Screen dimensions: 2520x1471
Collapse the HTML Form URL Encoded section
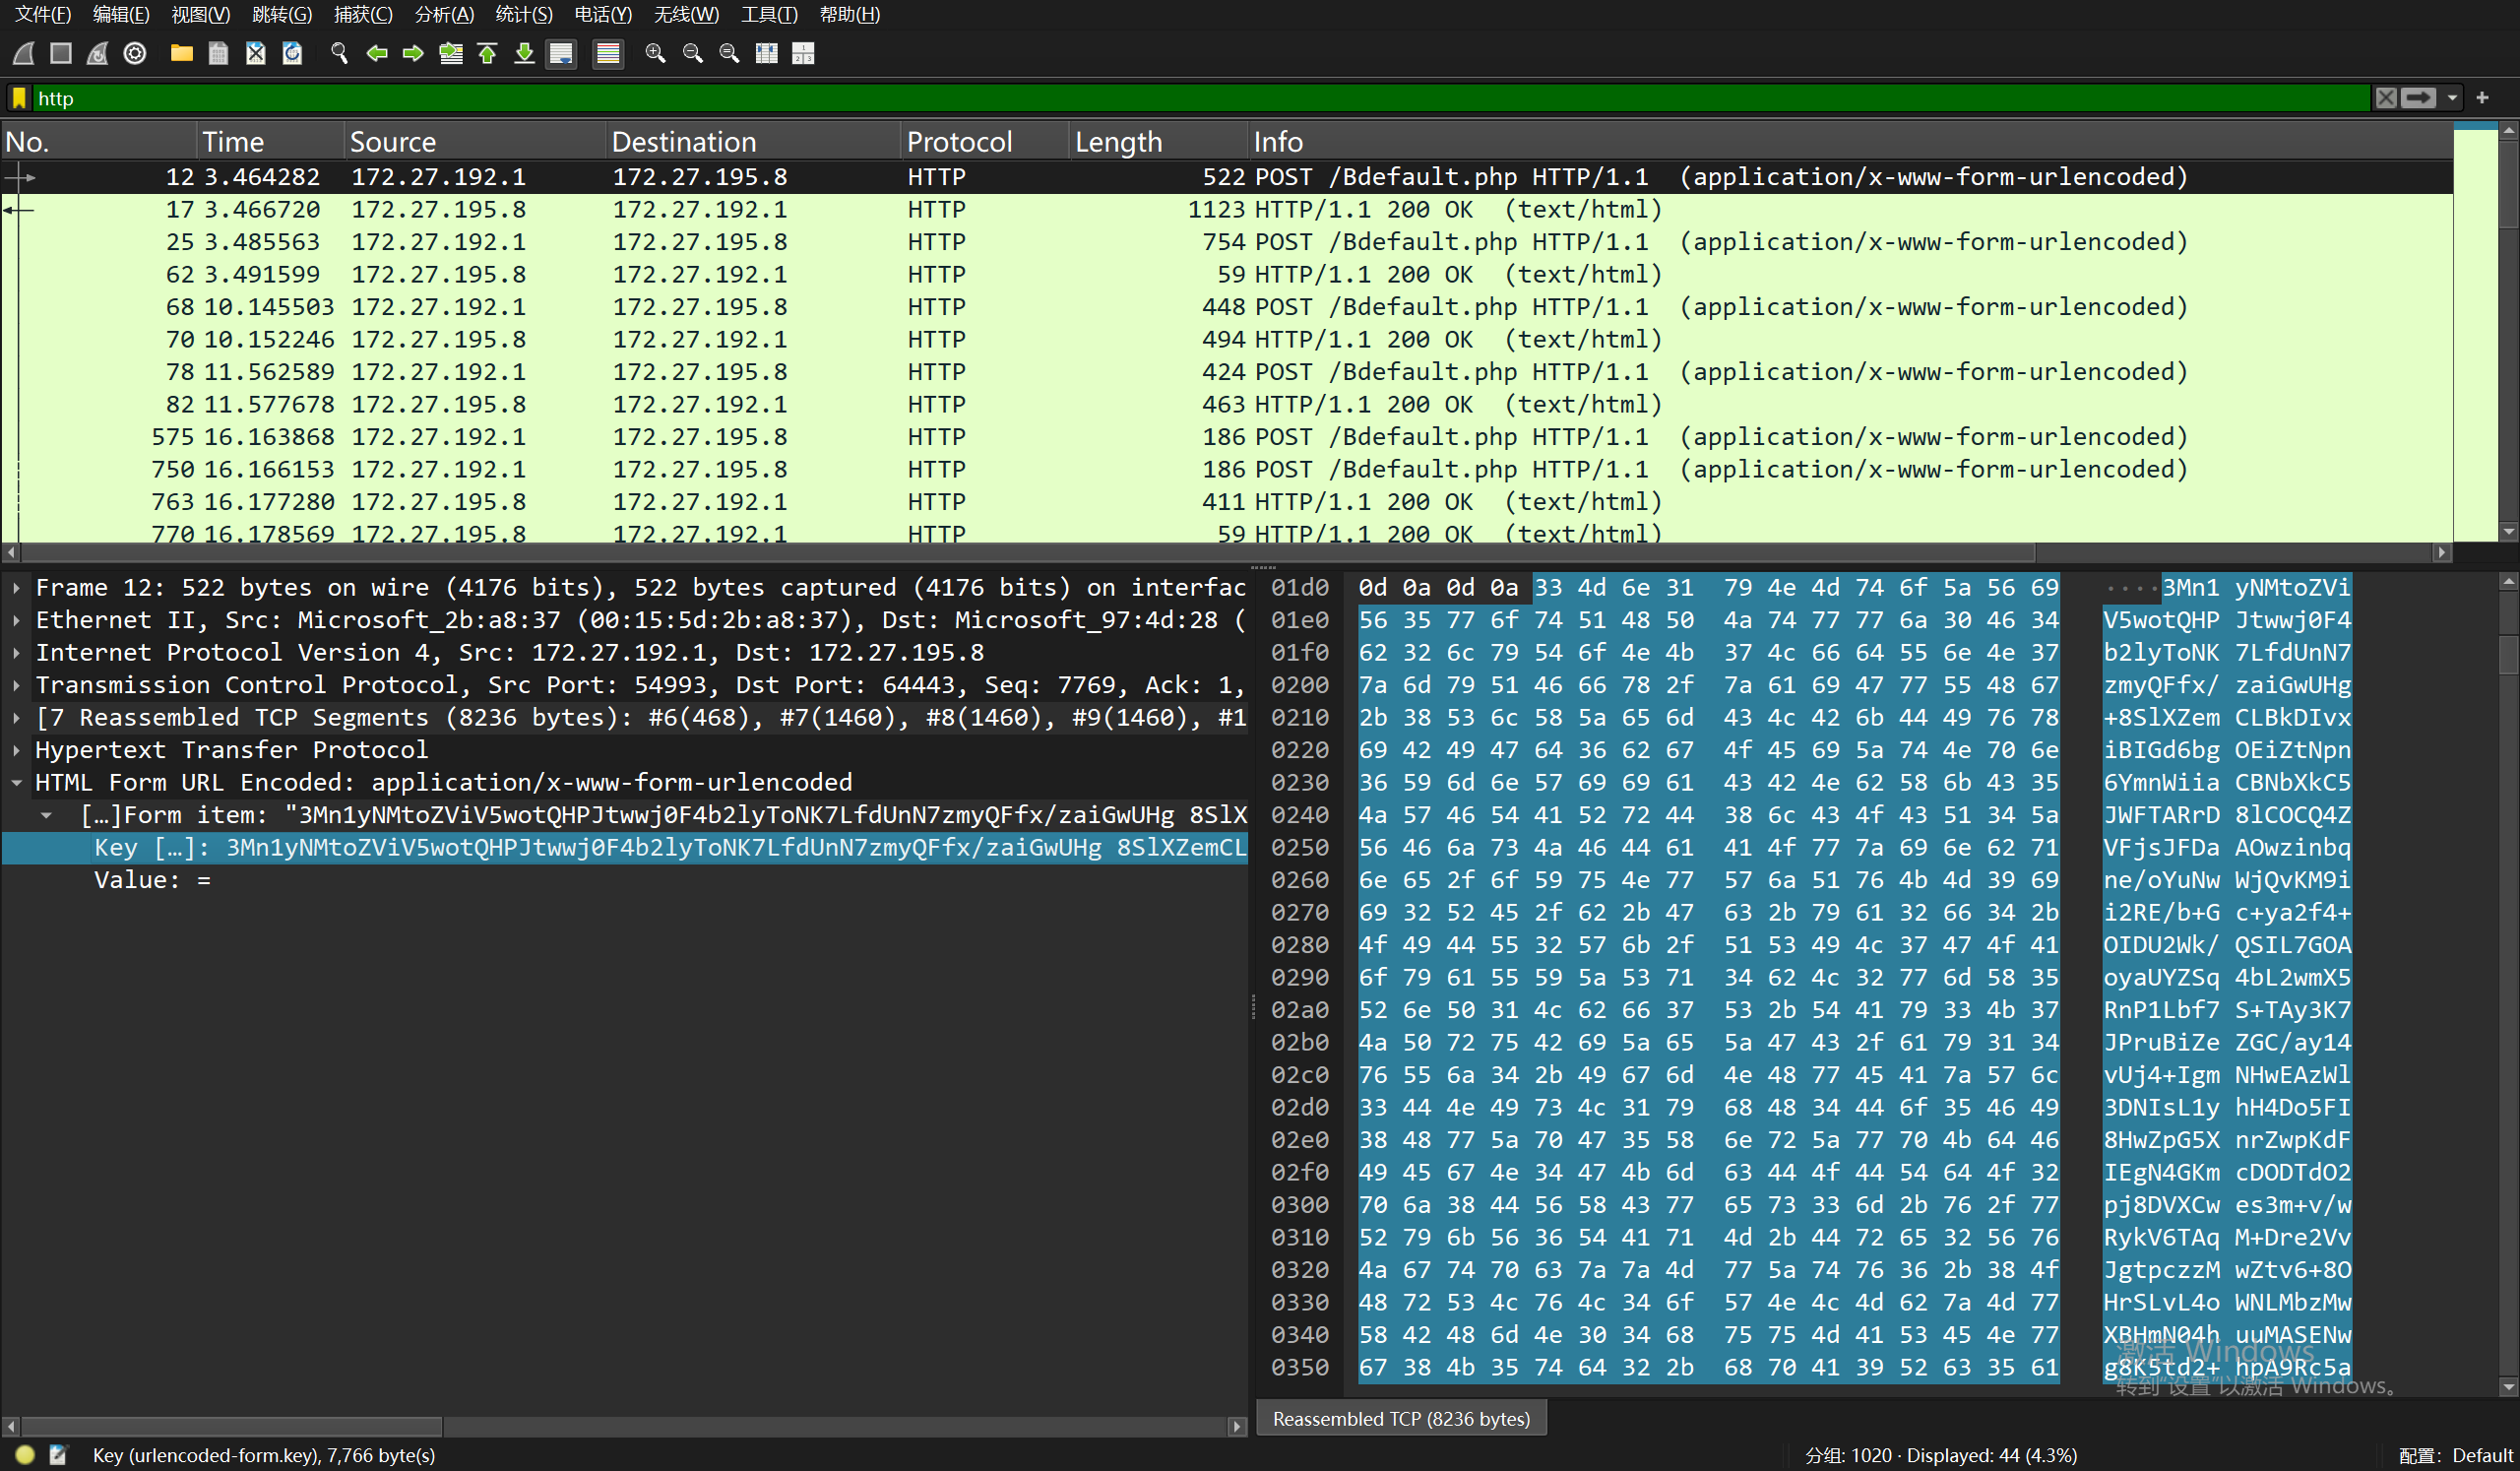tap(17, 783)
